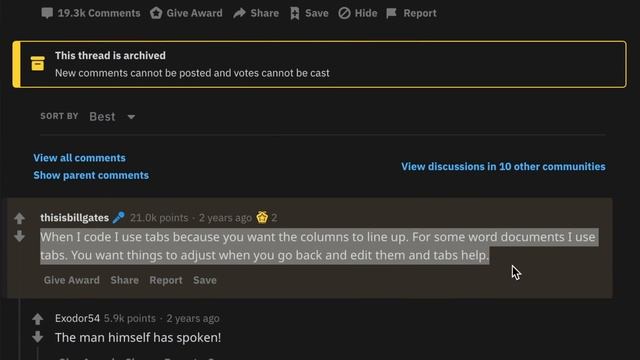Open the Sort By Best dropdown
The width and height of the screenshot is (640, 360).
(x=112, y=117)
